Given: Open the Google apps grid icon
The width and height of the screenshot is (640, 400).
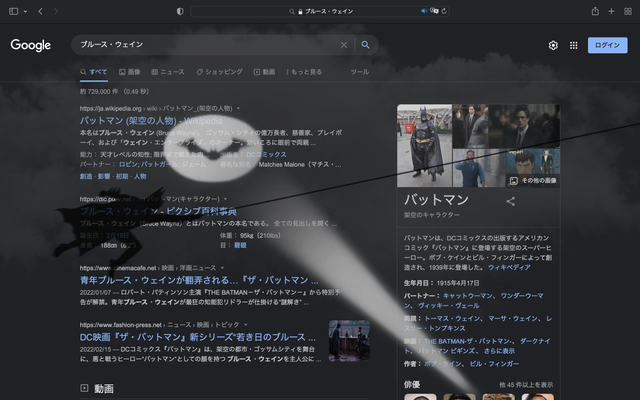Looking at the screenshot, I should (573, 45).
